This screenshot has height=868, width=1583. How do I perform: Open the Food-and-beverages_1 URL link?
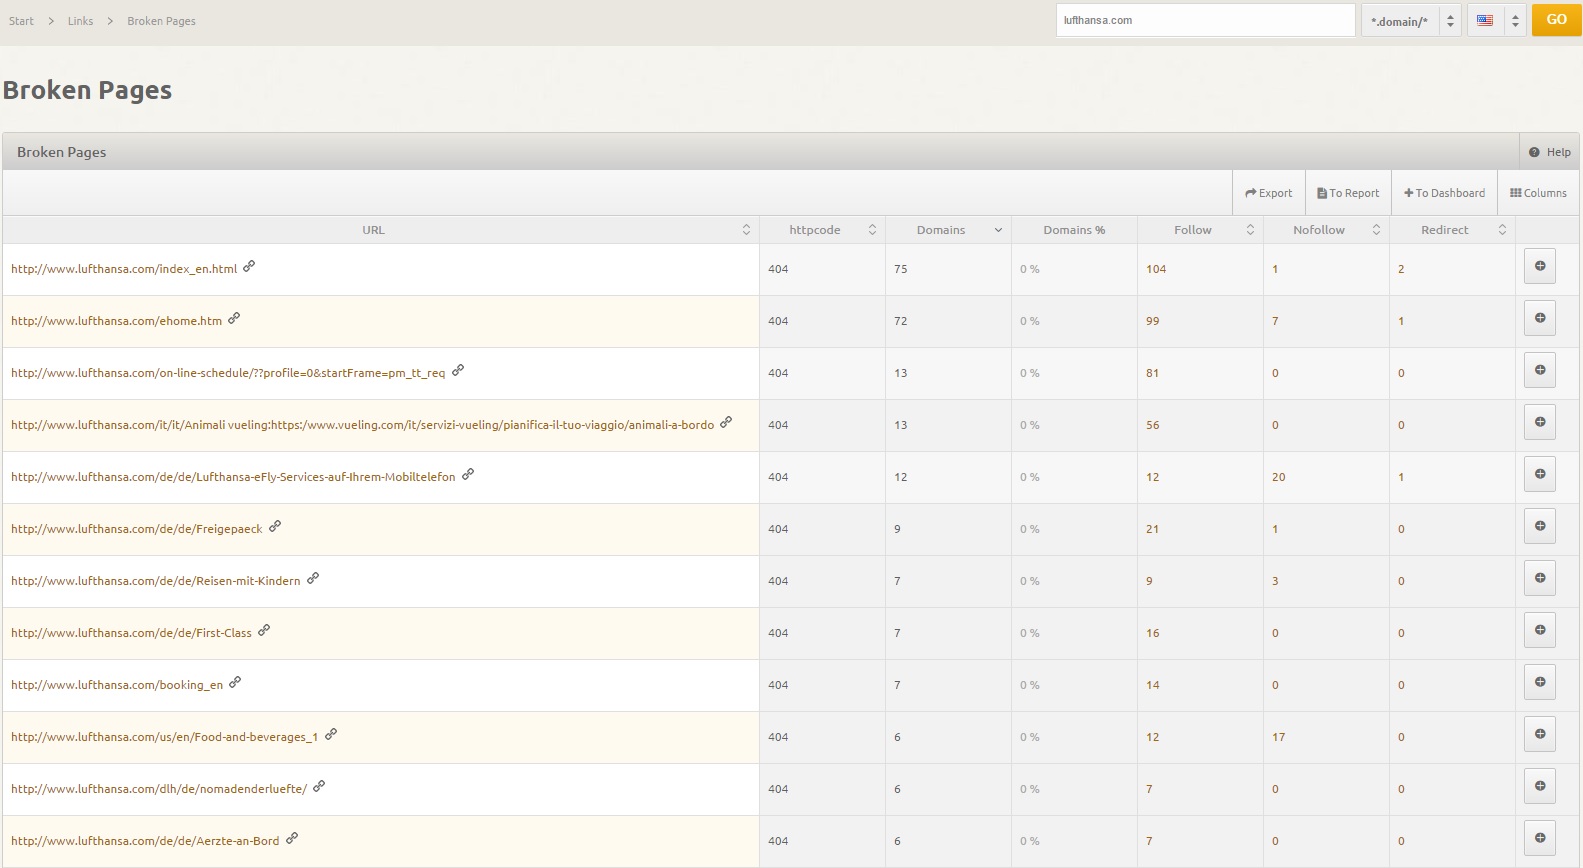[x=164, y=737]
